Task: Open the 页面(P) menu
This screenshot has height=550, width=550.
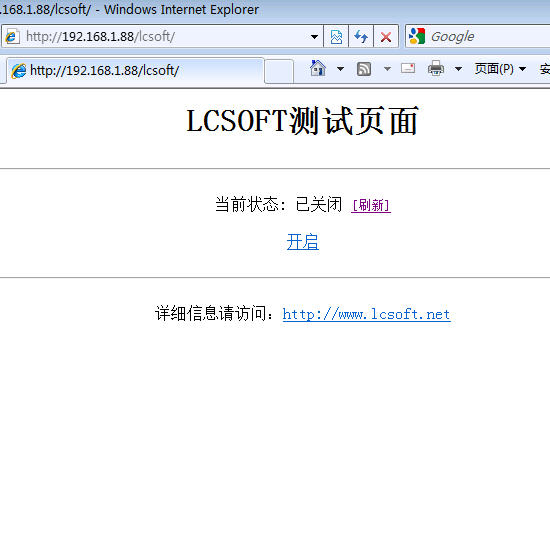Action: pyautogui.click(x=500, y=69)
